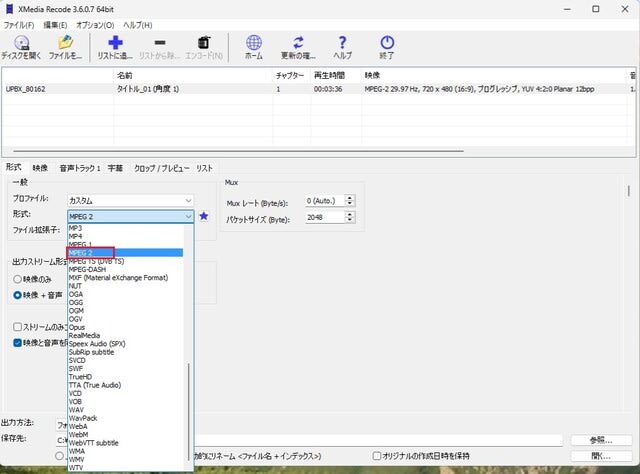640x474 pixels.
Task: Choose TTA (True Audio) format
Action: pos(125,385)
